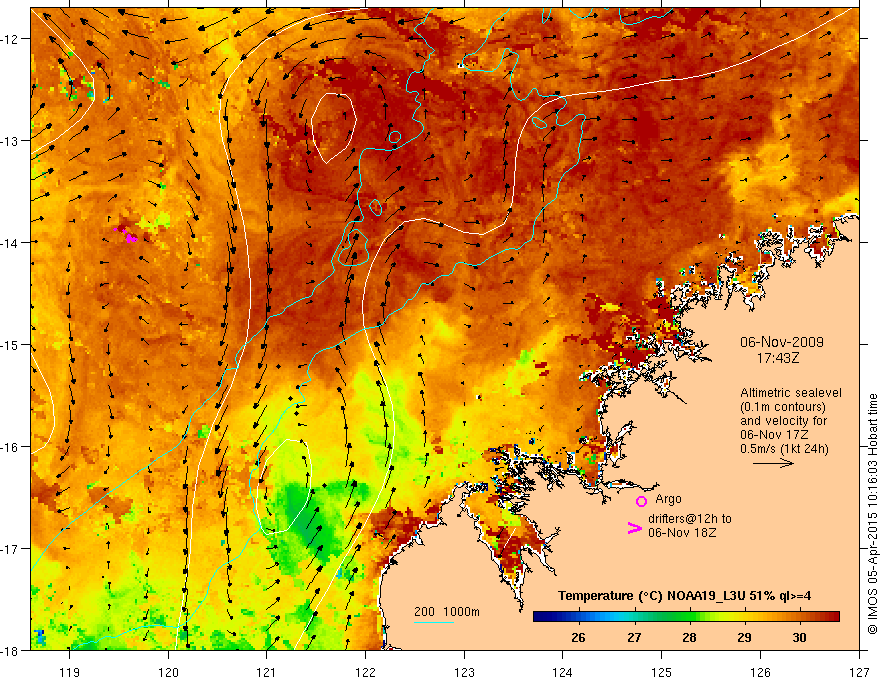Click the velocity scale arrow in legend
Screen dimensions: 880x680
(773, 463)
